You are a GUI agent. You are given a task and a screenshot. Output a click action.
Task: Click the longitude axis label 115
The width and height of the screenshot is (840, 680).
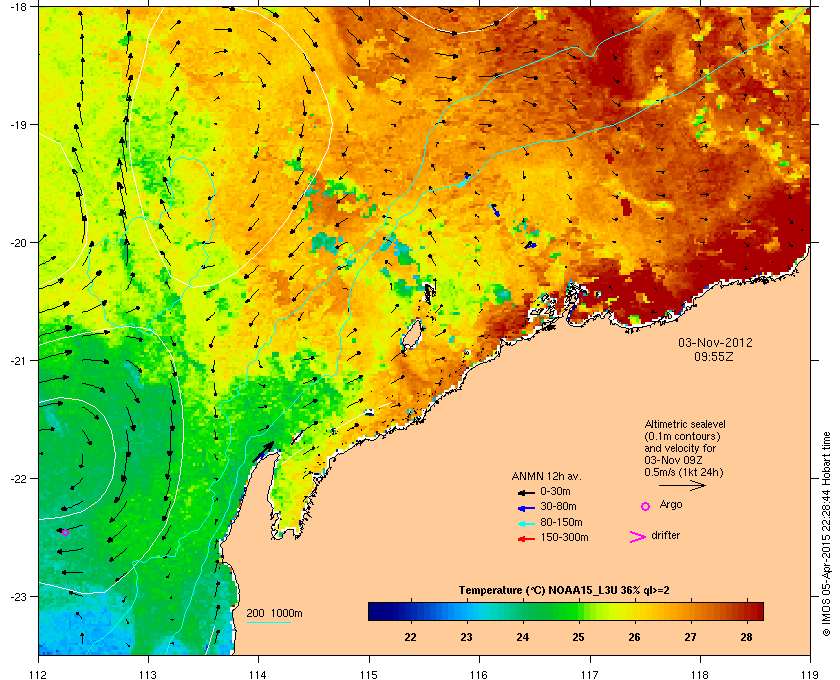tap(369, 674)
